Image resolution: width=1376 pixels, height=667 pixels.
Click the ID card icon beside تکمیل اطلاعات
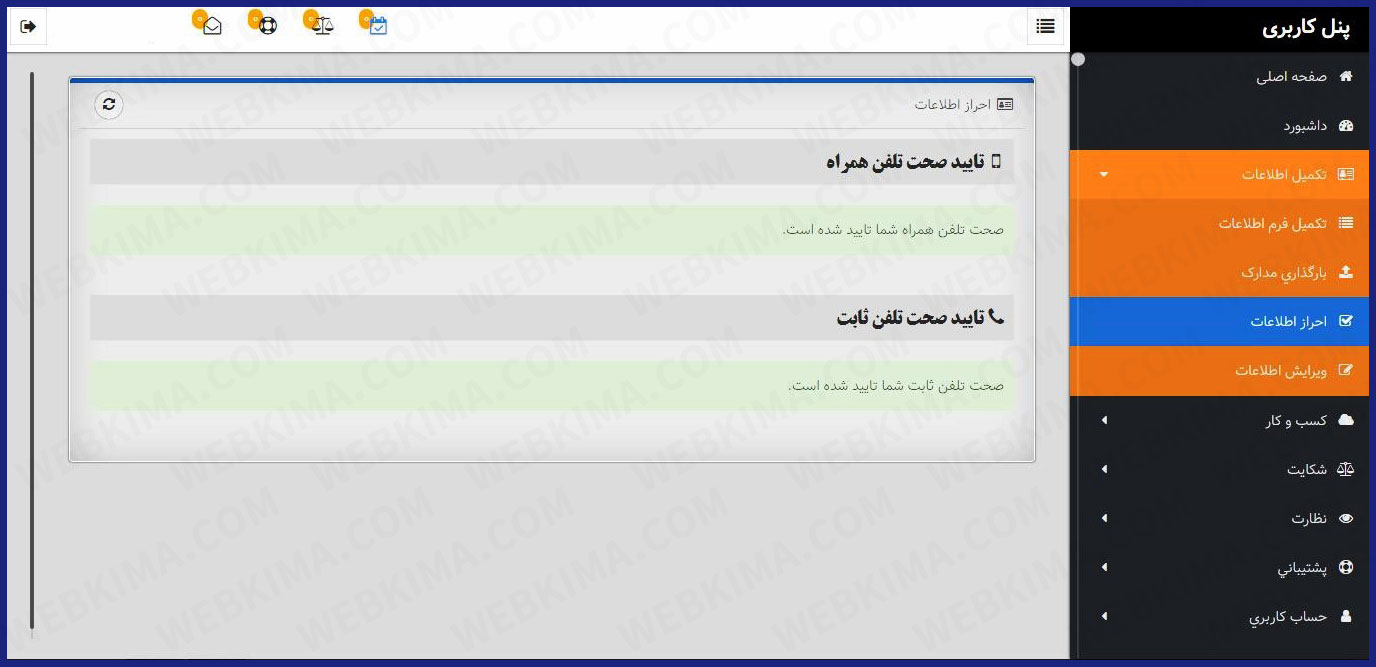pyautogui.click(x=1346, y=174)
